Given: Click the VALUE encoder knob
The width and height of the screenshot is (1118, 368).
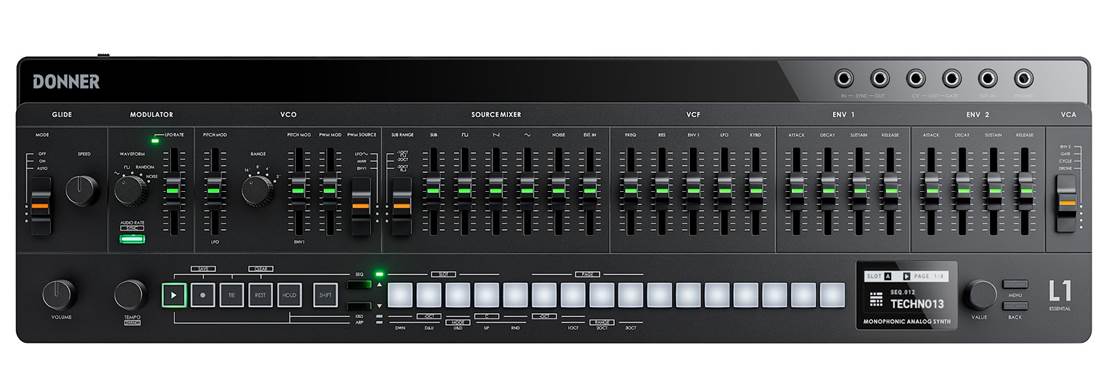Looking at the screenshot, I should click(x=980, y=295).
